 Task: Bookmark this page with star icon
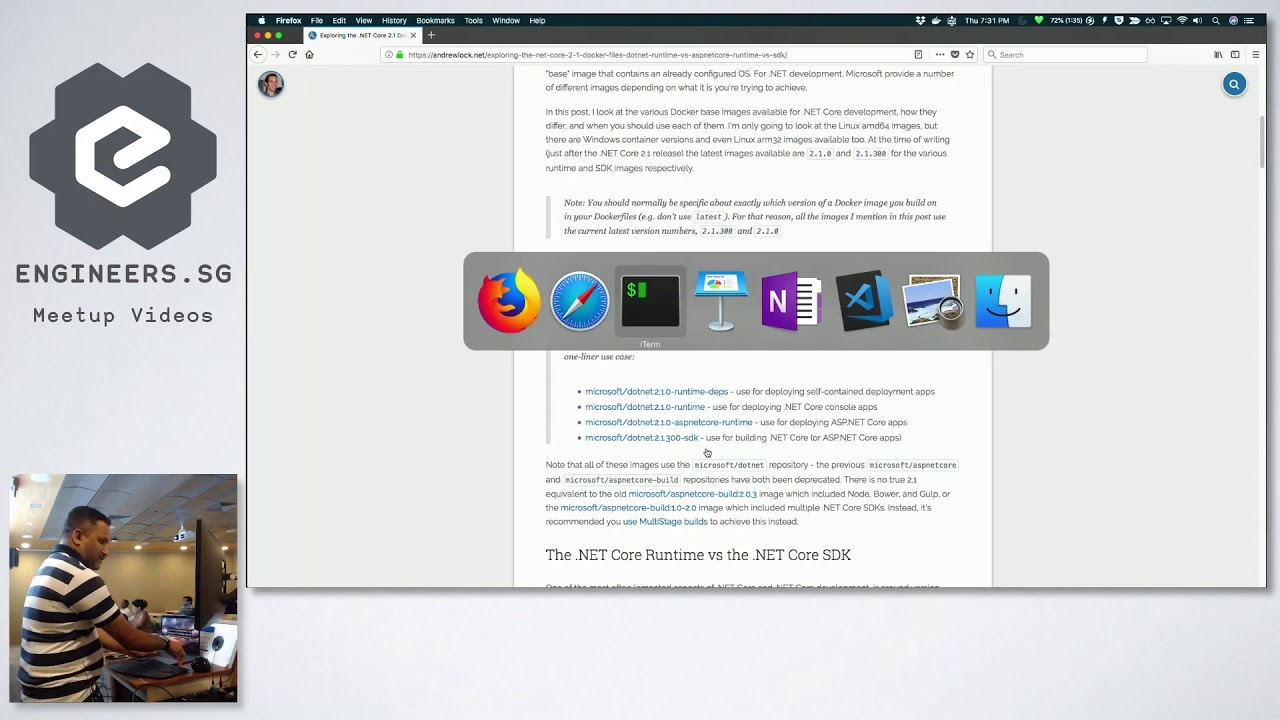point(970,55)
